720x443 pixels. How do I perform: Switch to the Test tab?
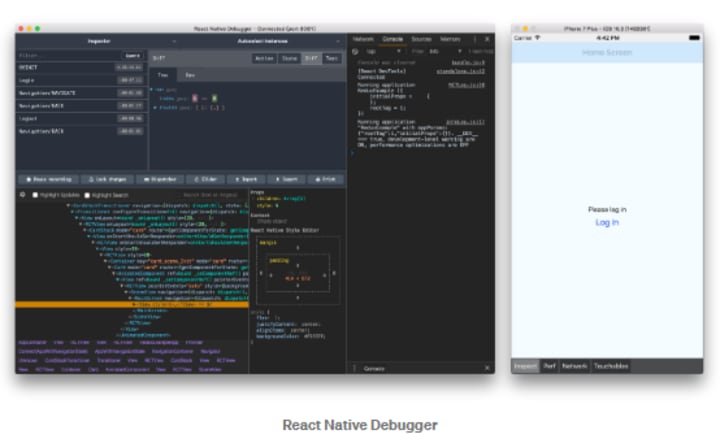332,58
